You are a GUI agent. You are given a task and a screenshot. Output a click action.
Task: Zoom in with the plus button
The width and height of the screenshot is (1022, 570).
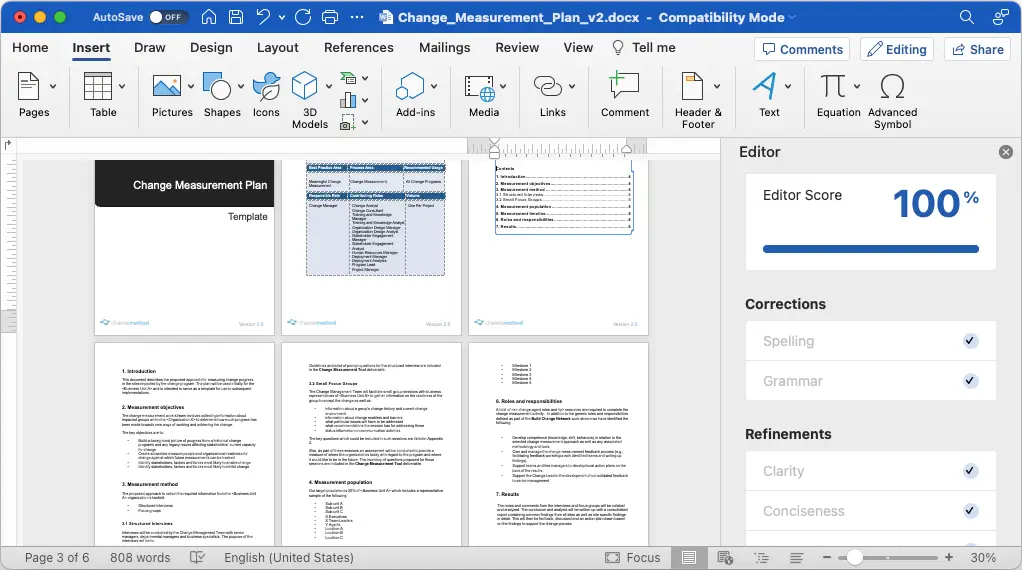pyautogui.click(x=949, y=558)
